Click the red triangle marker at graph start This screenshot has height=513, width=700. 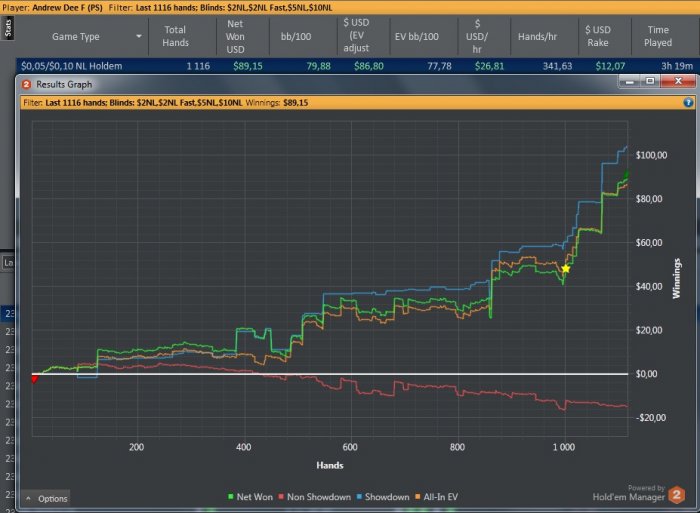pyautogui.click(x=34, y=379)
